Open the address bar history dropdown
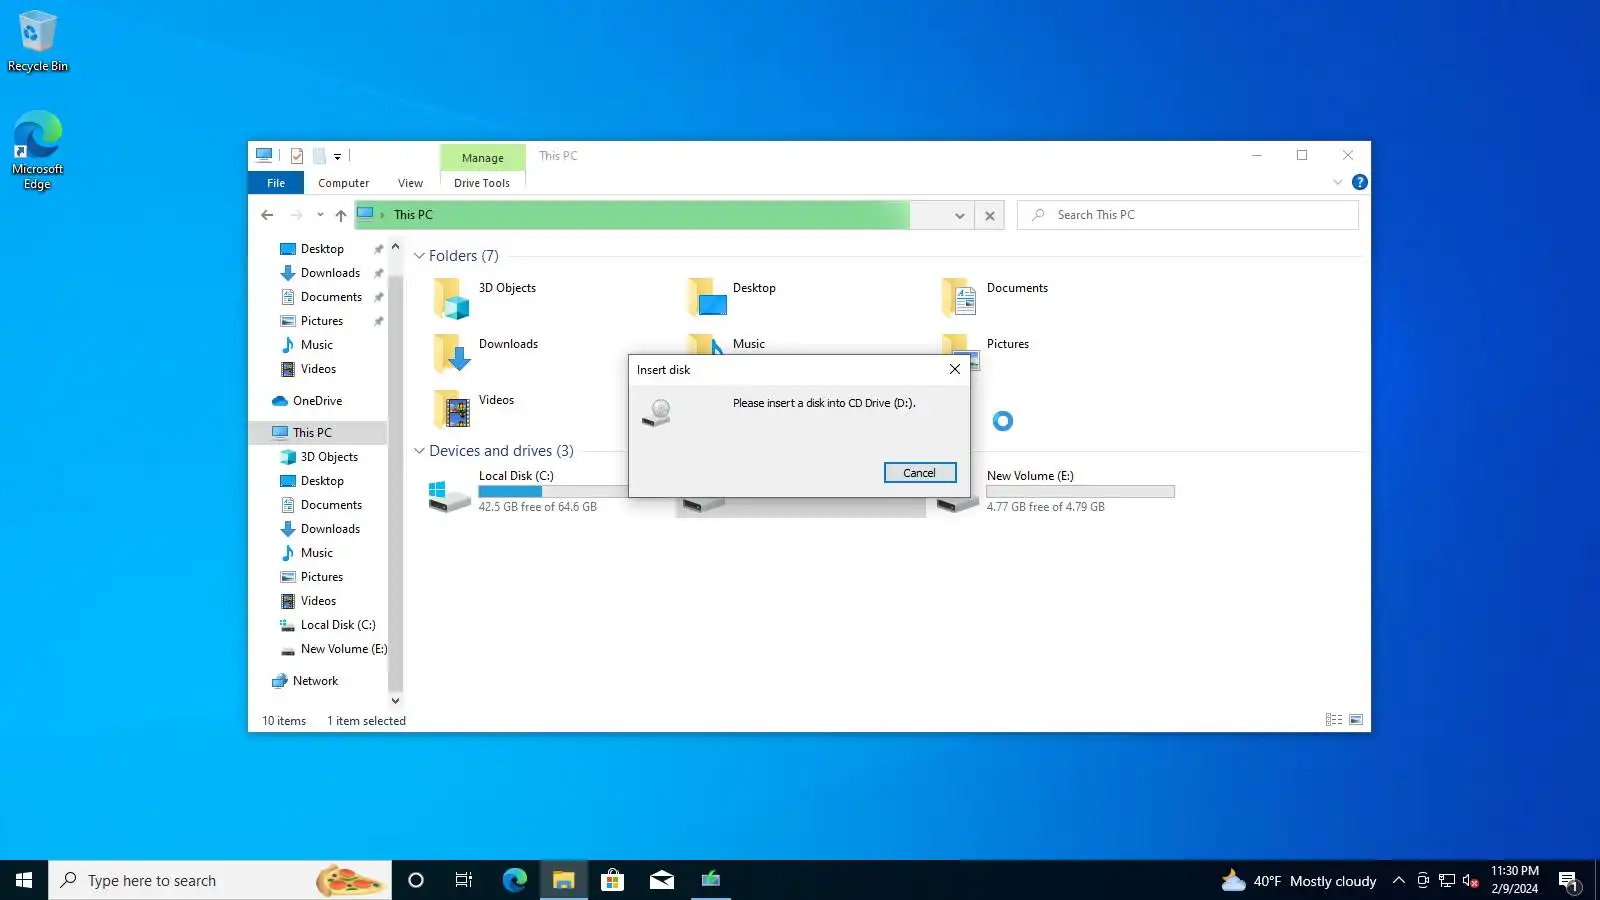 [959, 215]
